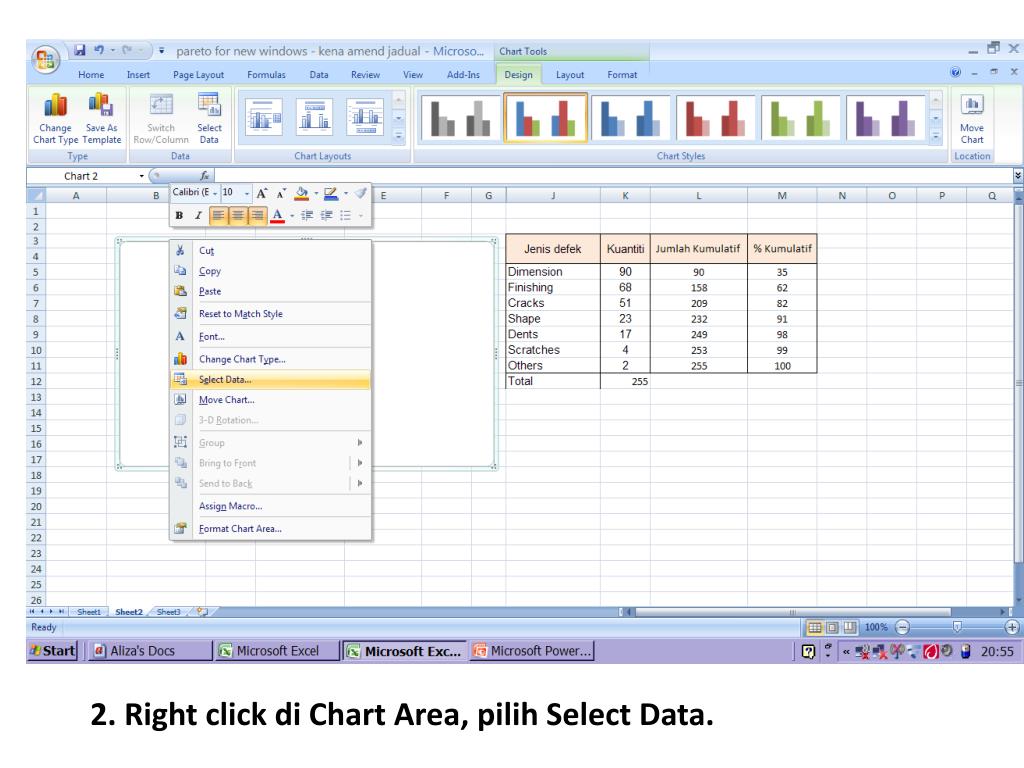Open font color dropdown arrow
1024x768 pixels.
tap(291, 216)
